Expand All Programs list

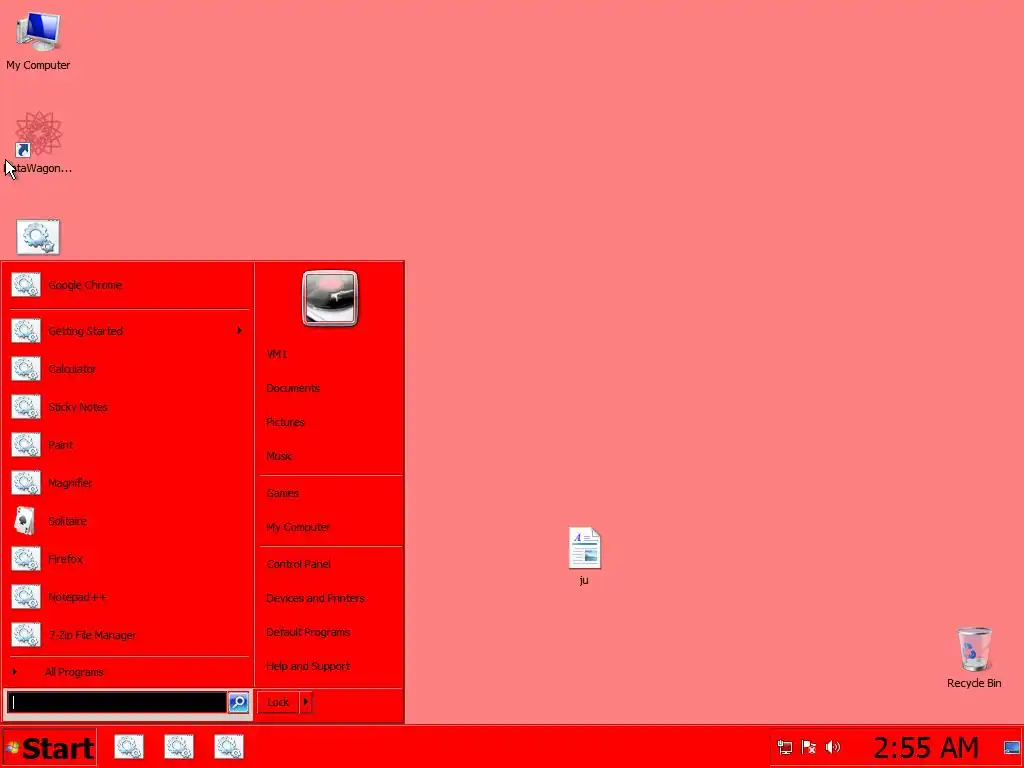(129, 672)
